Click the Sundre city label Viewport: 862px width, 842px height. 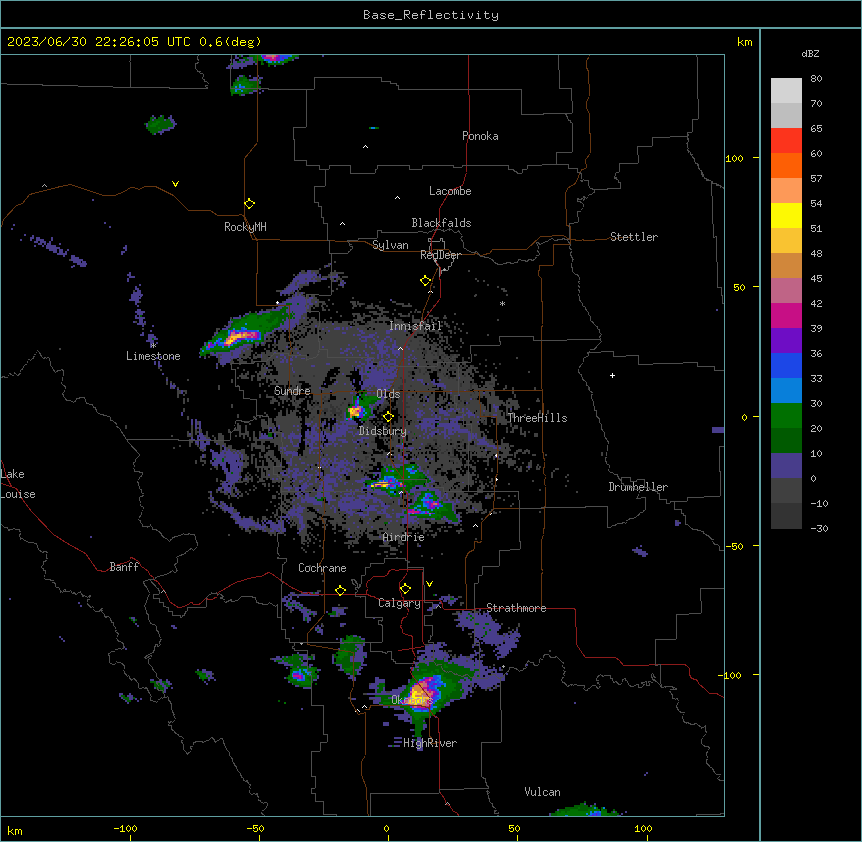[292, 391]
